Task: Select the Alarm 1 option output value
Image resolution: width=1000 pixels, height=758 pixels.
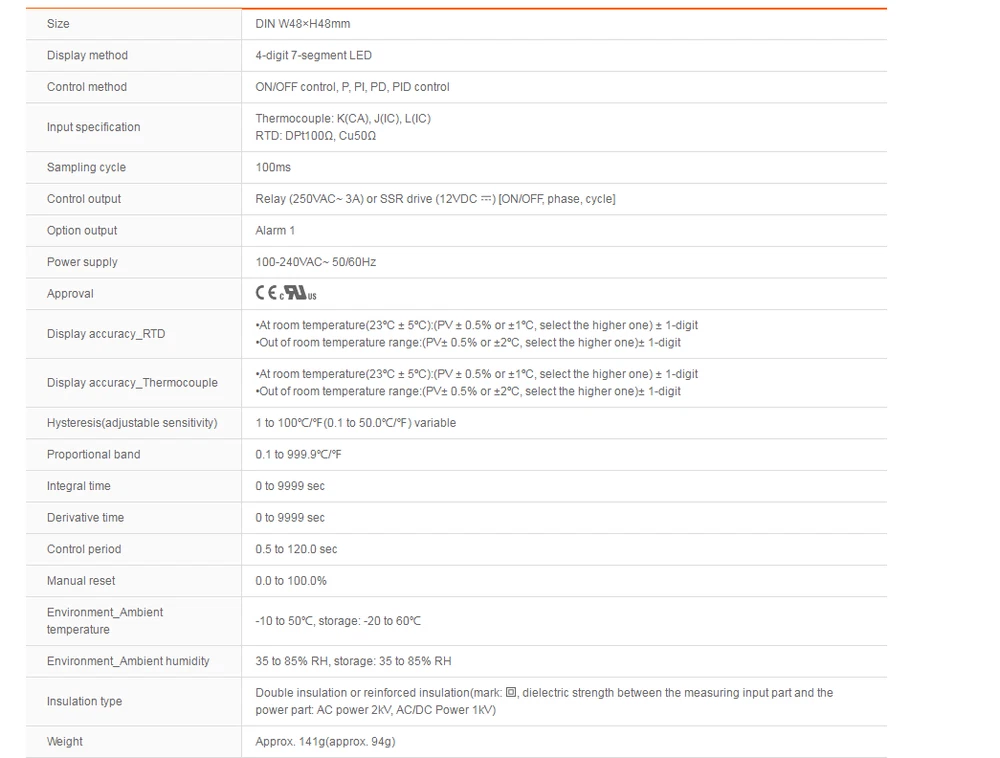Action: click(x=275, y=231)
